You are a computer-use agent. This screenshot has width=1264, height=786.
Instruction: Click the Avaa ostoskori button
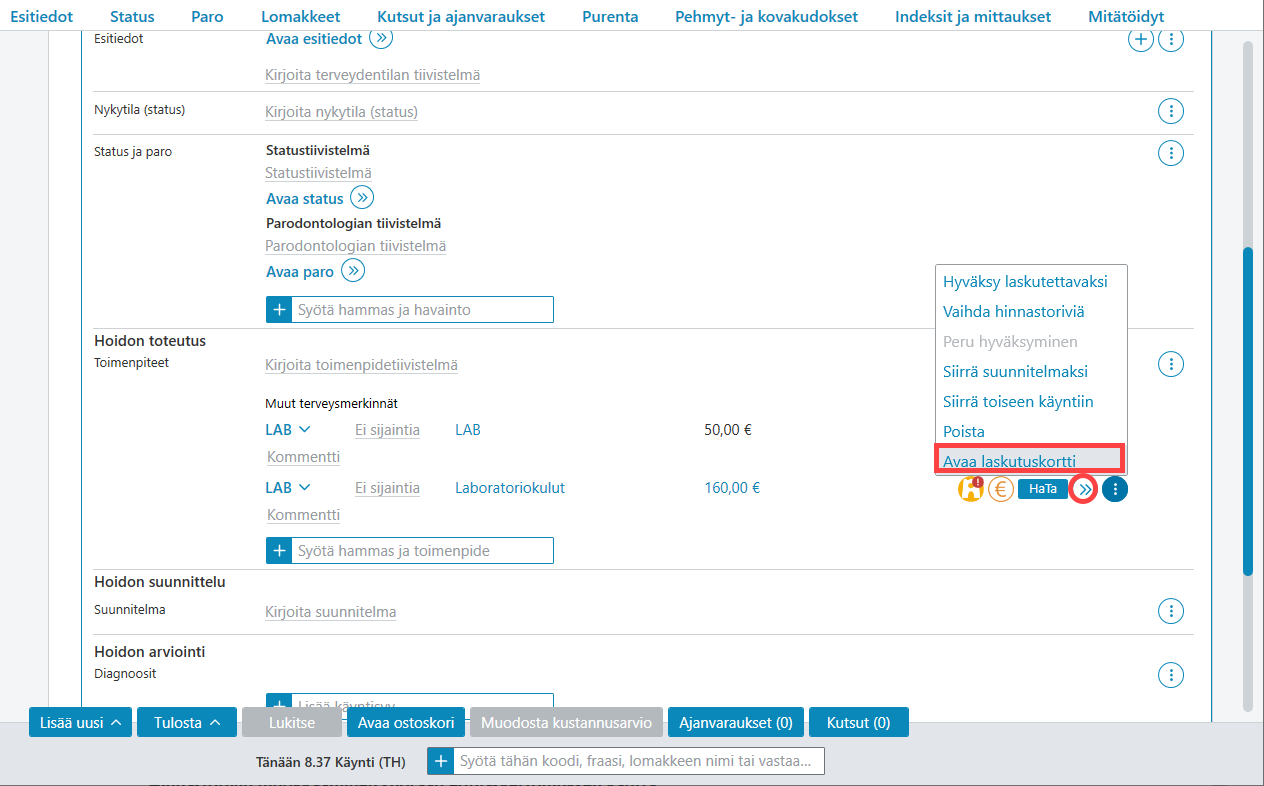406,722
